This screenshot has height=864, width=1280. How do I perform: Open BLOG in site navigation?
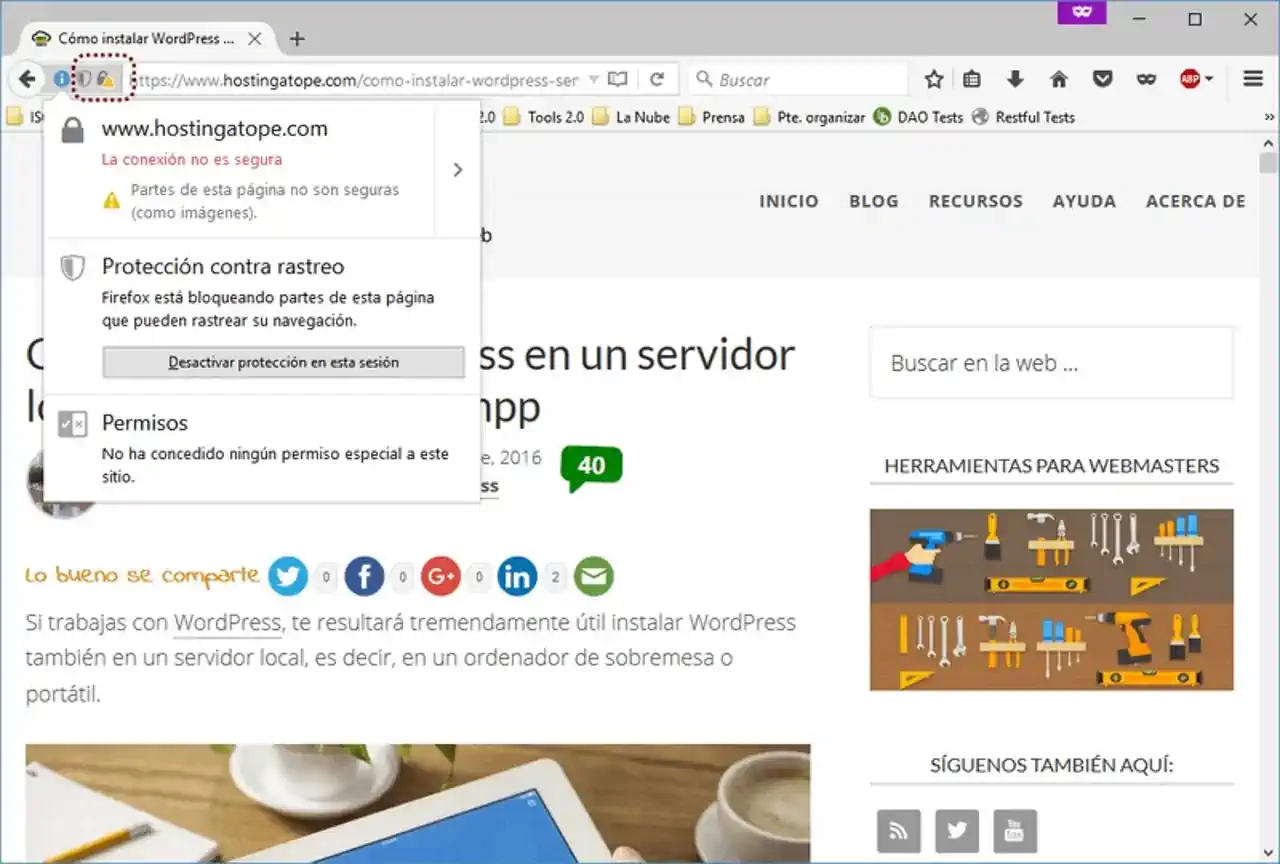[873, 201]
